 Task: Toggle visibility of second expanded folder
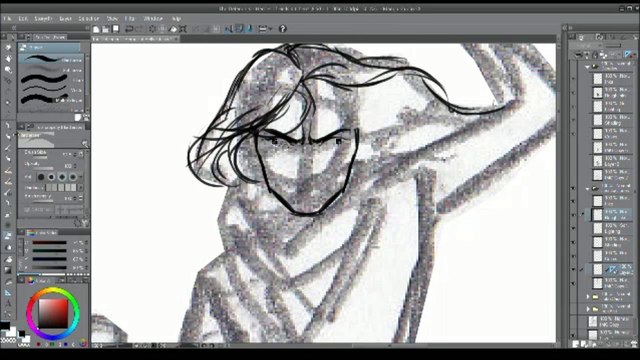573,189
